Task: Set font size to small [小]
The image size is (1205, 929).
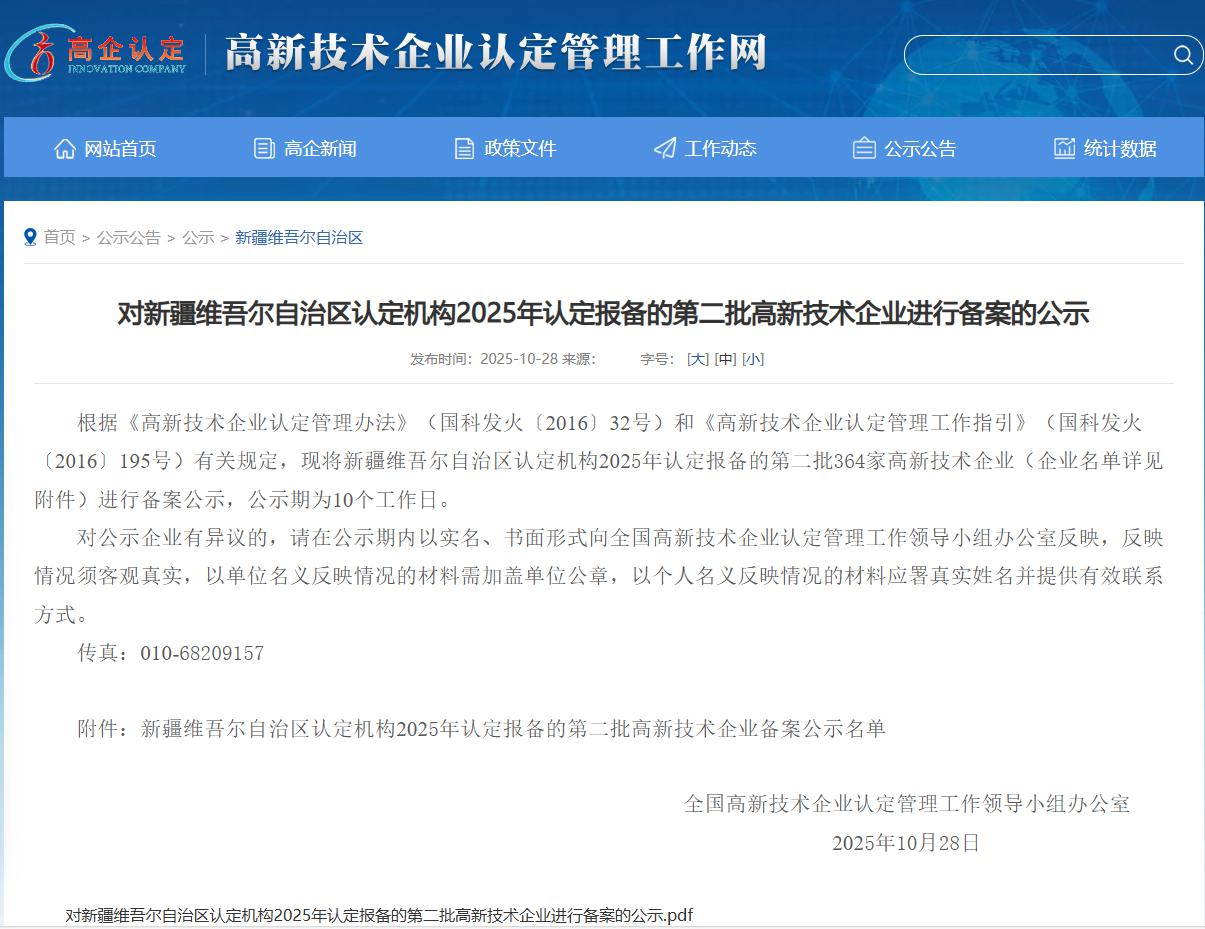Action: (x=753, y=359)
